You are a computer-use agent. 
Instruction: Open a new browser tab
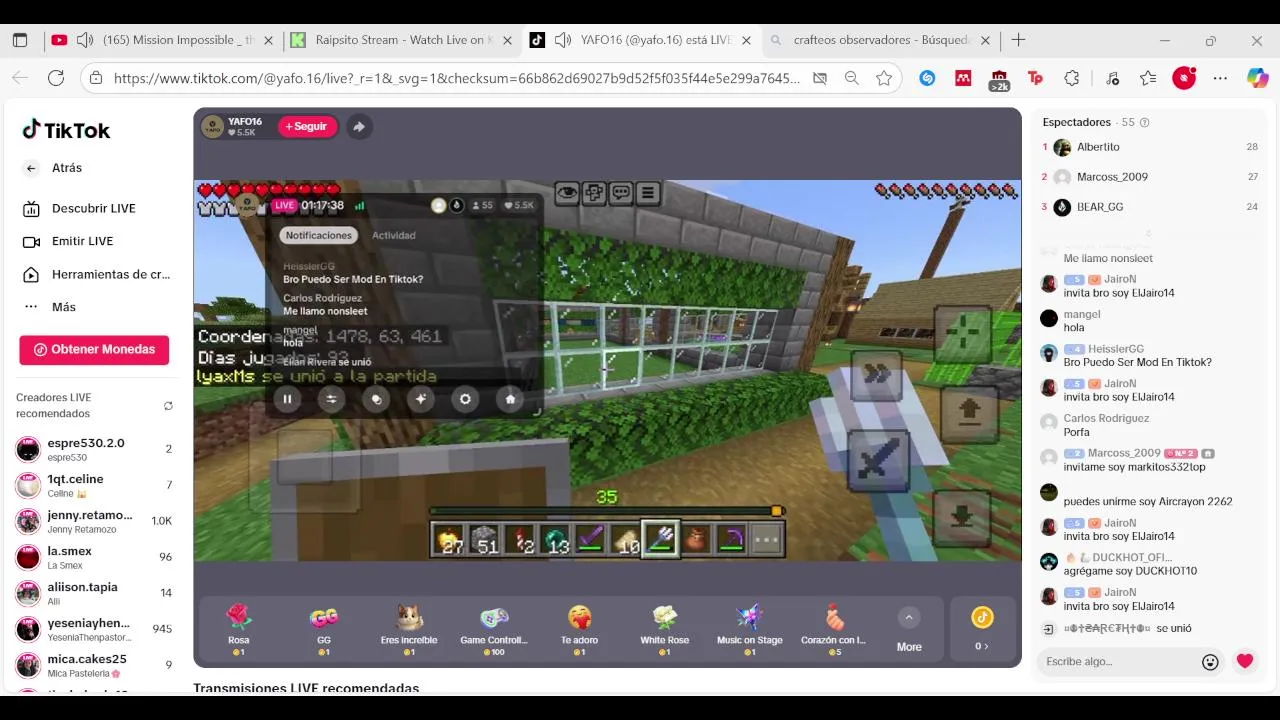pos(1018,40)
